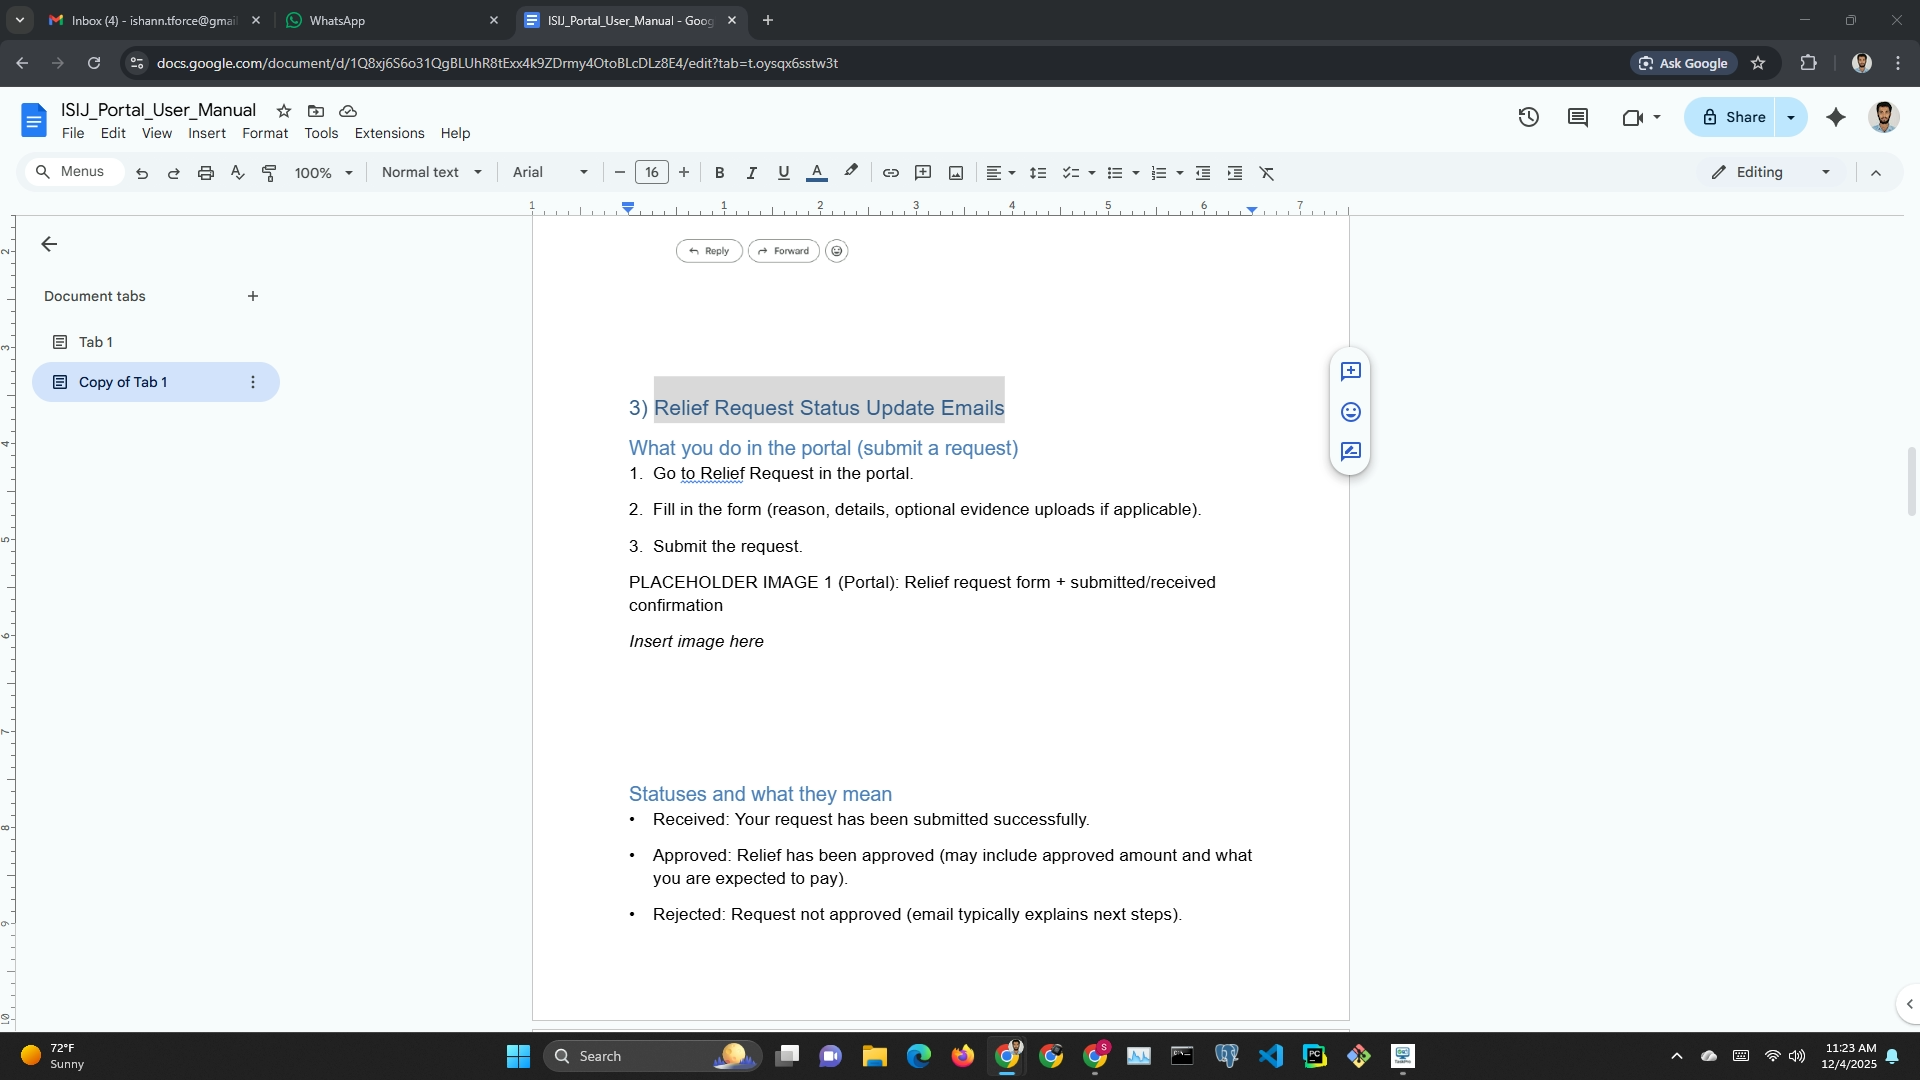Open the Insert menu
The width and height of the screenshot is (1920, 1080).
(x=206, y=133)
